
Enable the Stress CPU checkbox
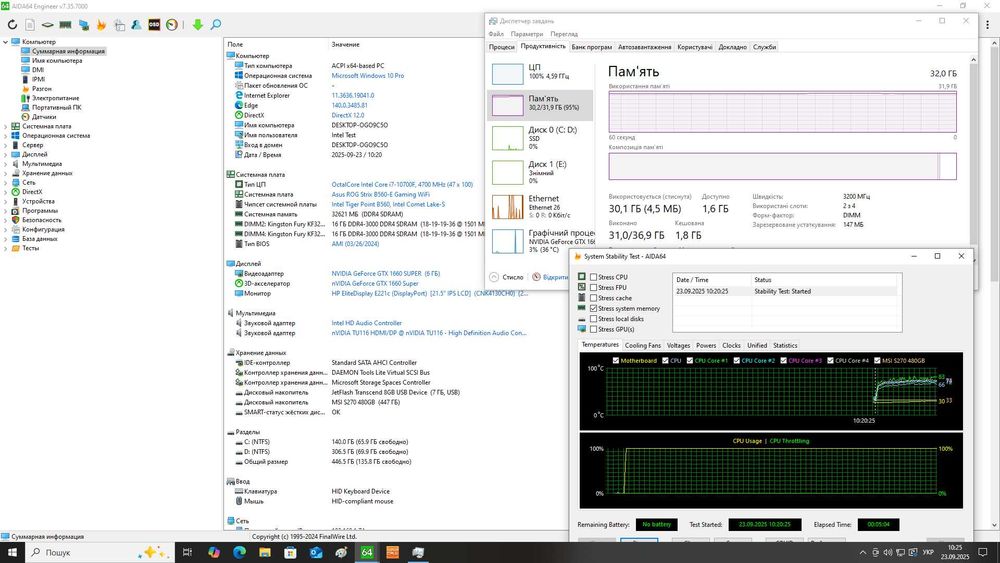[594, 277]
